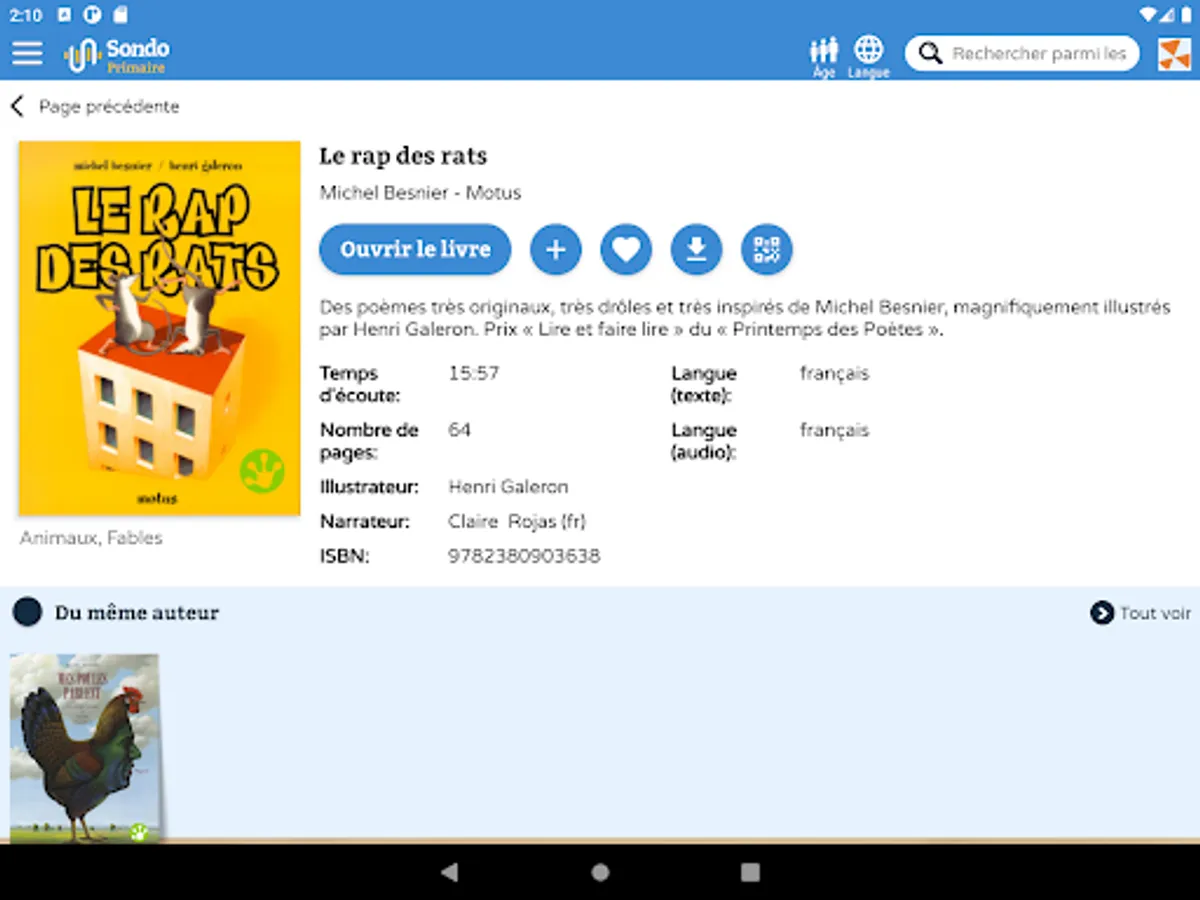Open the rooster book thumbnail
The height and width of the screenshot is (900, 1200).
pos(85,748)
